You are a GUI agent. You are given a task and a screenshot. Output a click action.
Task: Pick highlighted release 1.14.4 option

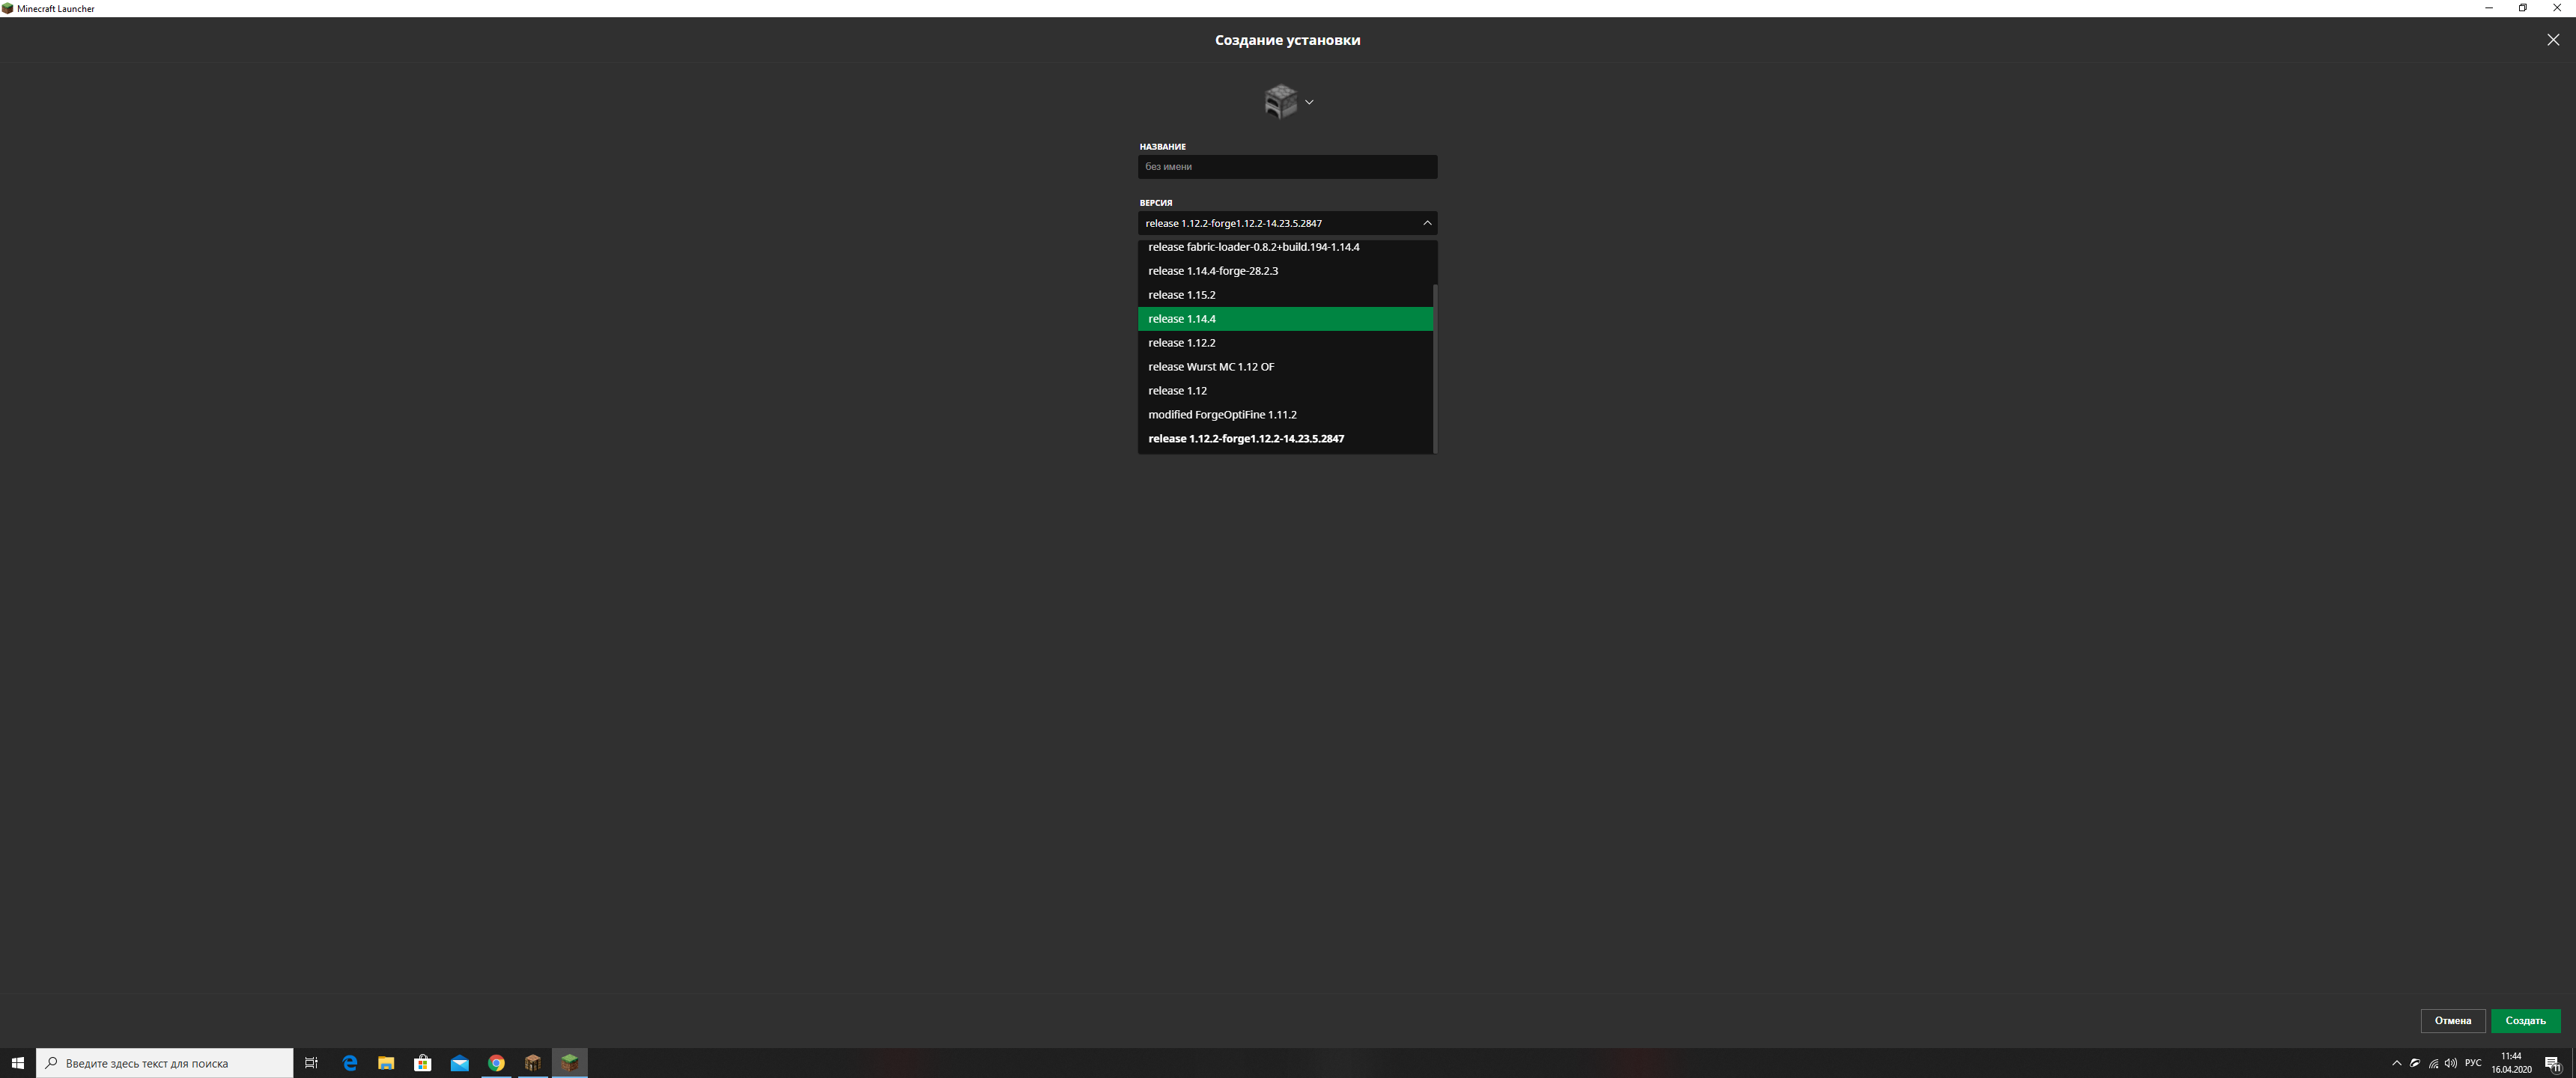(1181, 319)
